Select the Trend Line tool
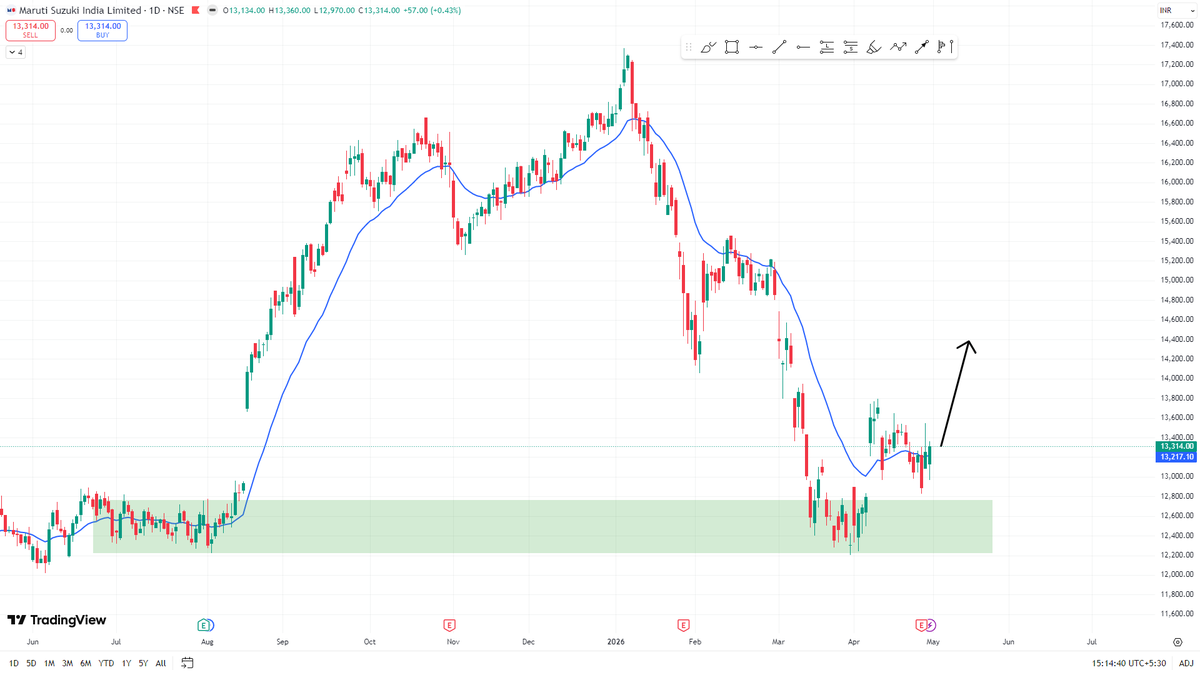1200x675 pixels. [779, 47]
